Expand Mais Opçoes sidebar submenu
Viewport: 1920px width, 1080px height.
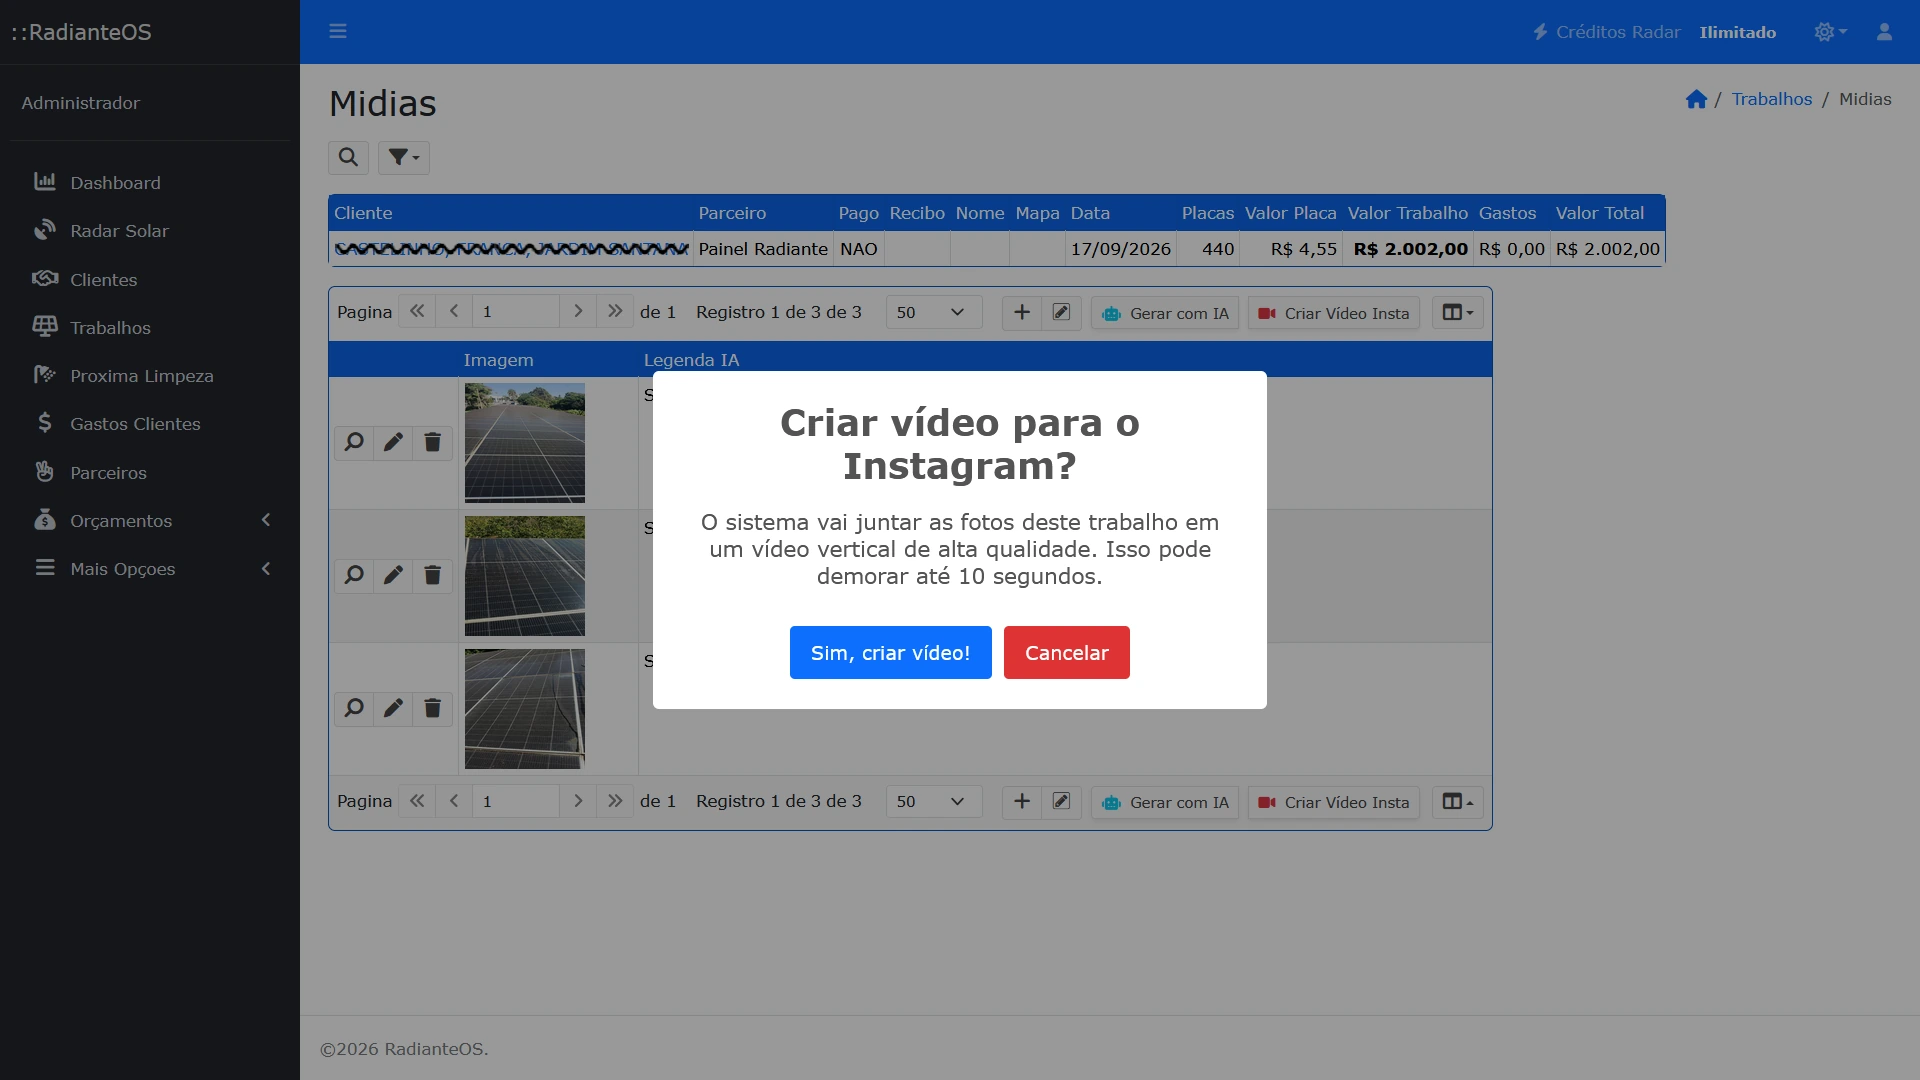(150, 569)
